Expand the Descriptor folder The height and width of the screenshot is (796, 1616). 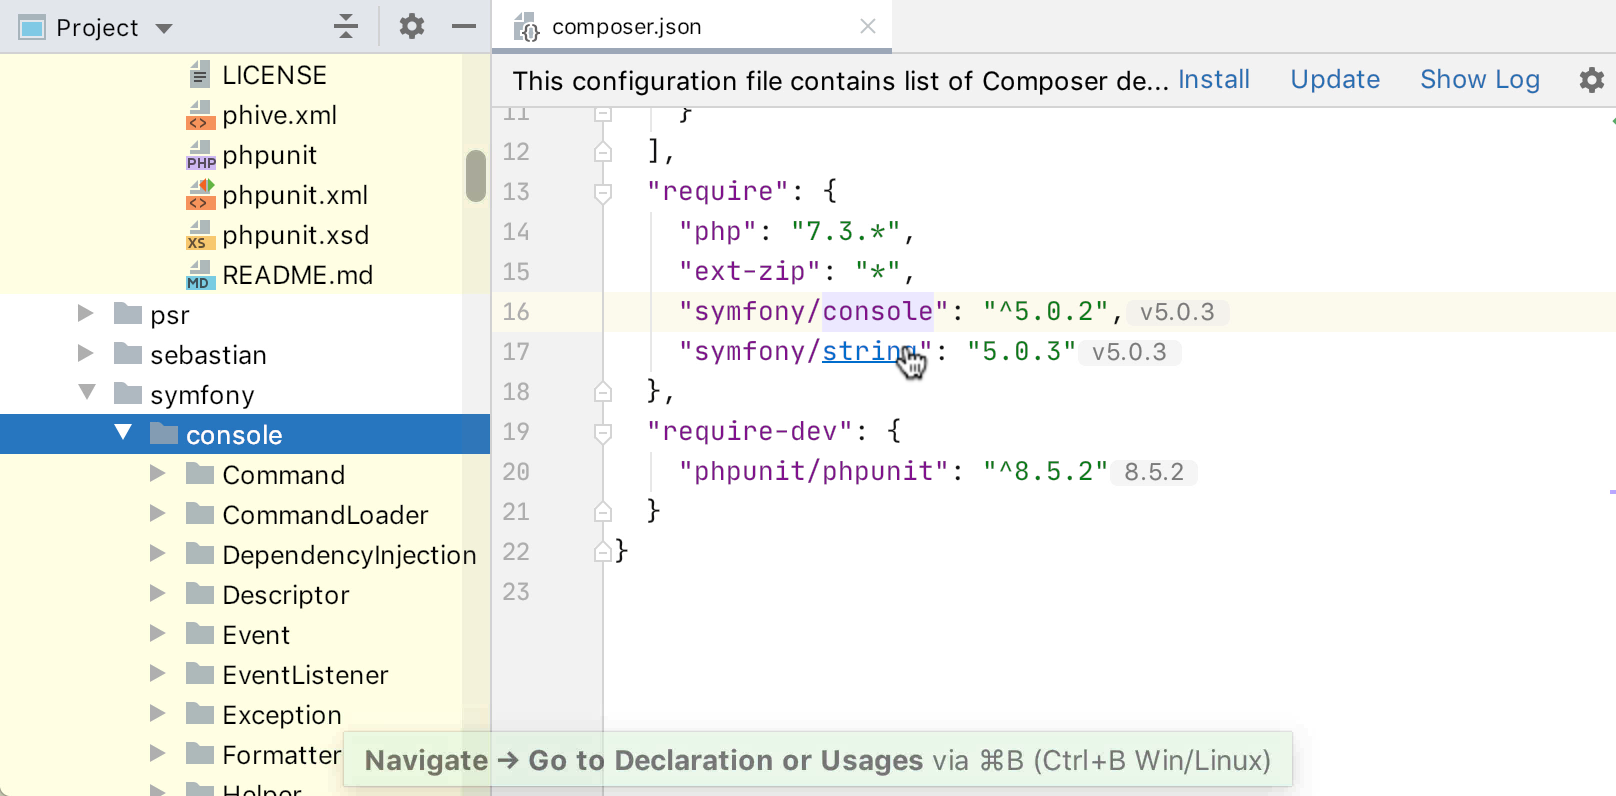coord(158,594)
